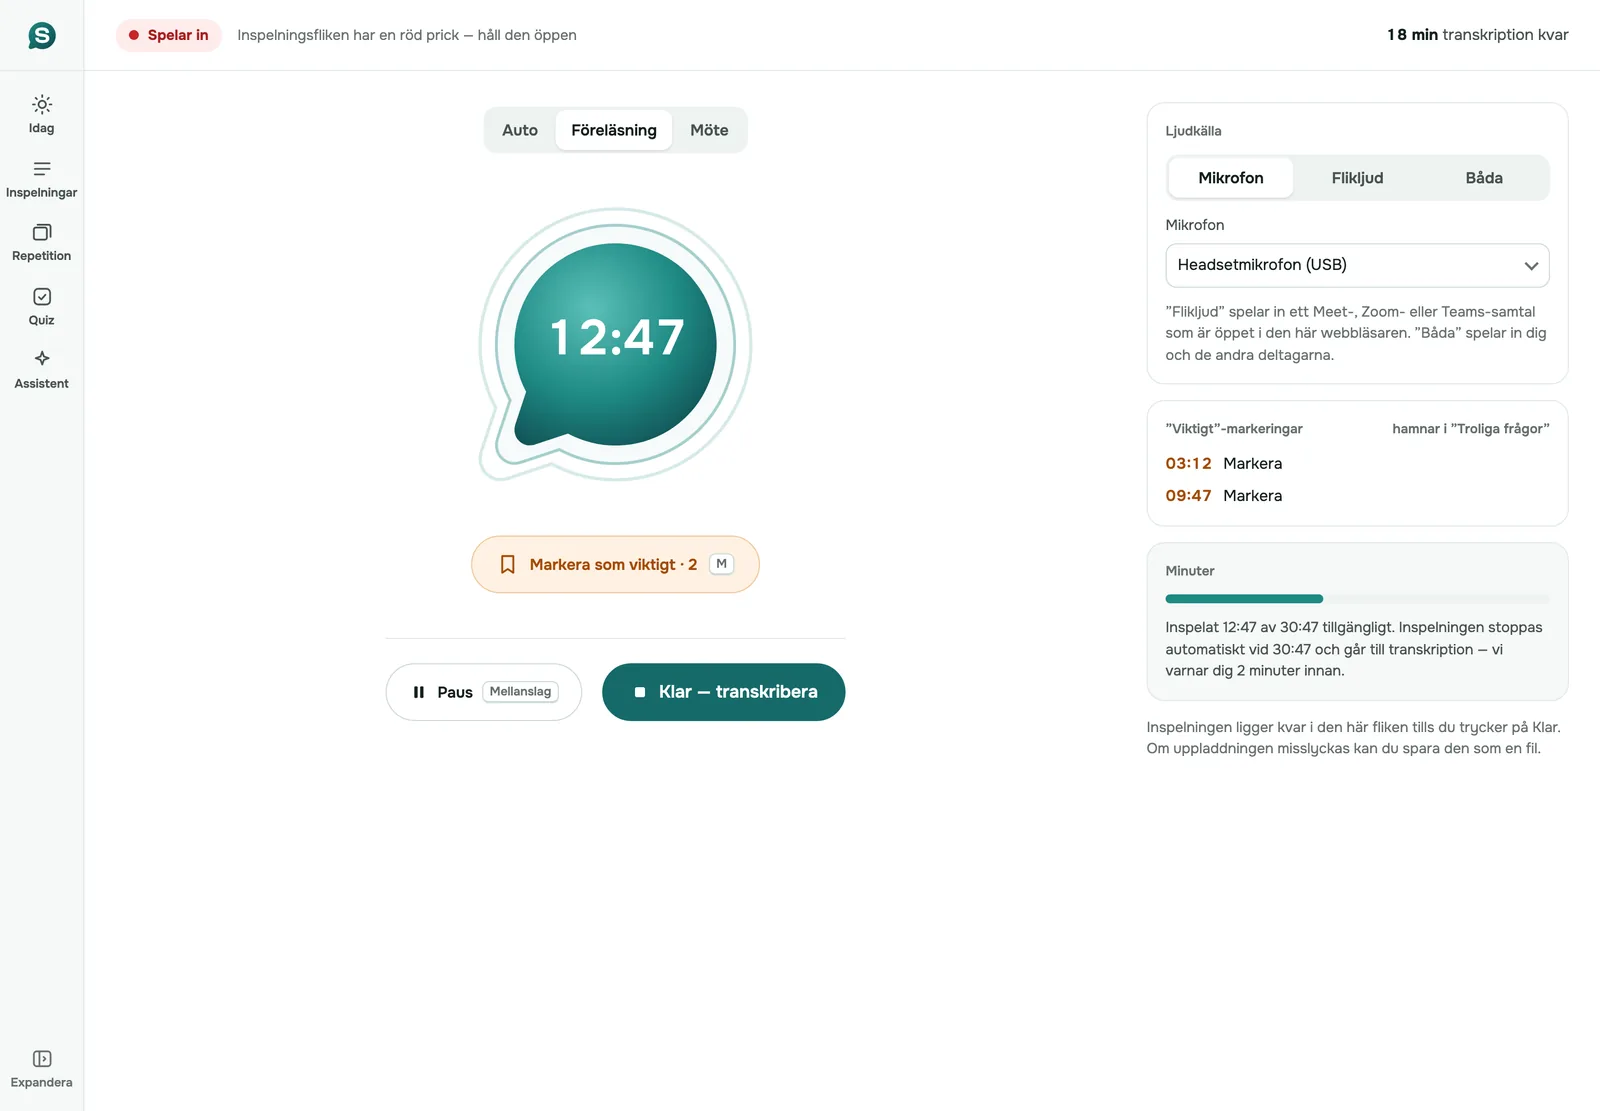This screenshot has height=1111, width=1600.
Task: Open the Assistent sparkle icon
Action: click(42, 359)
